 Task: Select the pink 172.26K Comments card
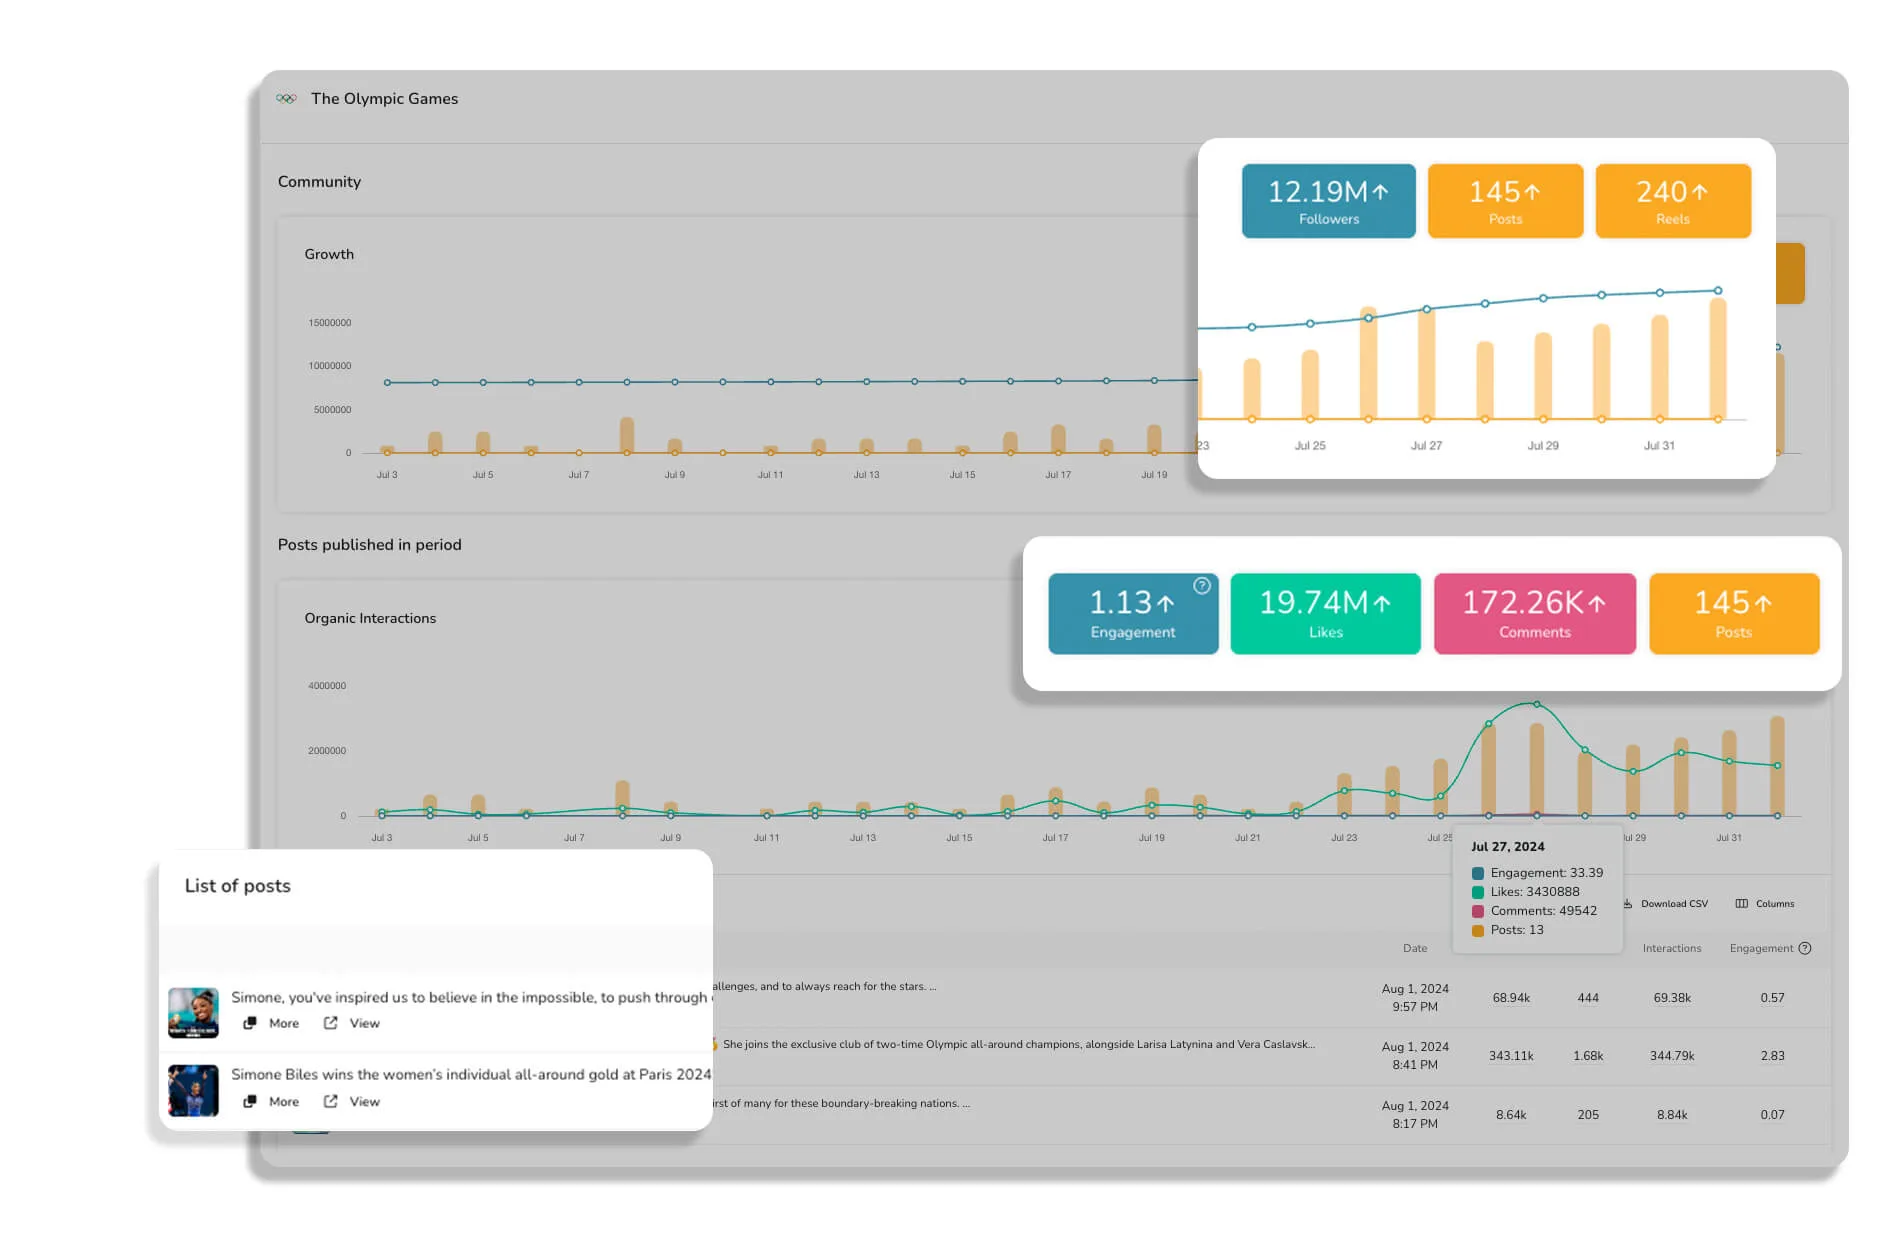1535,614
